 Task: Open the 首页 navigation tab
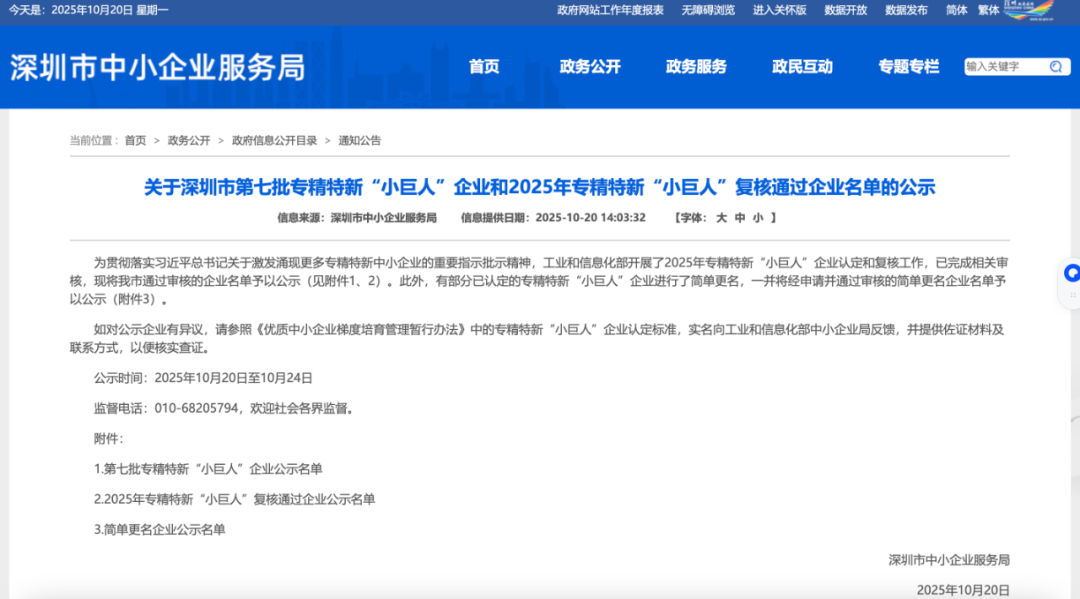[484, 67]
